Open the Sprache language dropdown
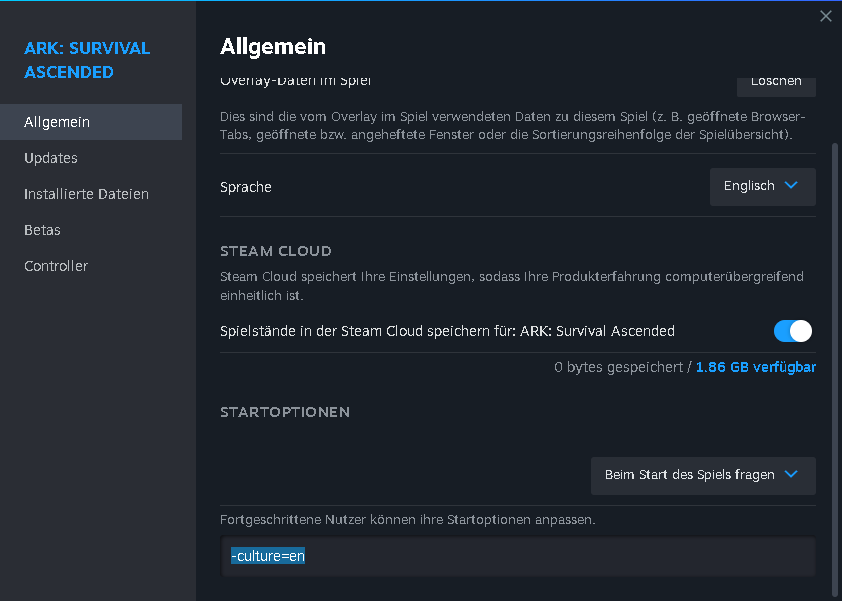 [x=763, y=186]
